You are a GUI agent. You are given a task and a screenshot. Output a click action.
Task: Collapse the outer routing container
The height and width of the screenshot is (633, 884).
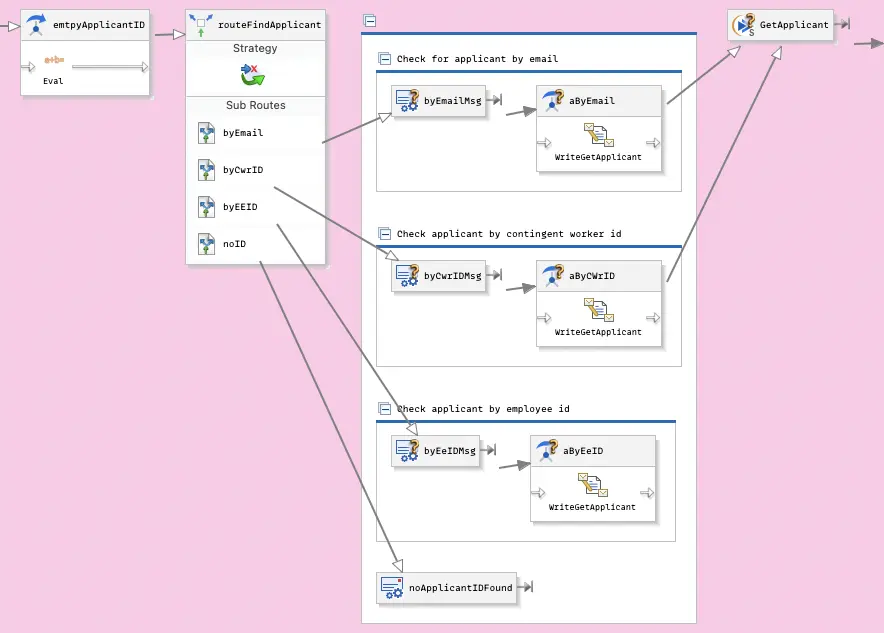(x=370, y=20)
